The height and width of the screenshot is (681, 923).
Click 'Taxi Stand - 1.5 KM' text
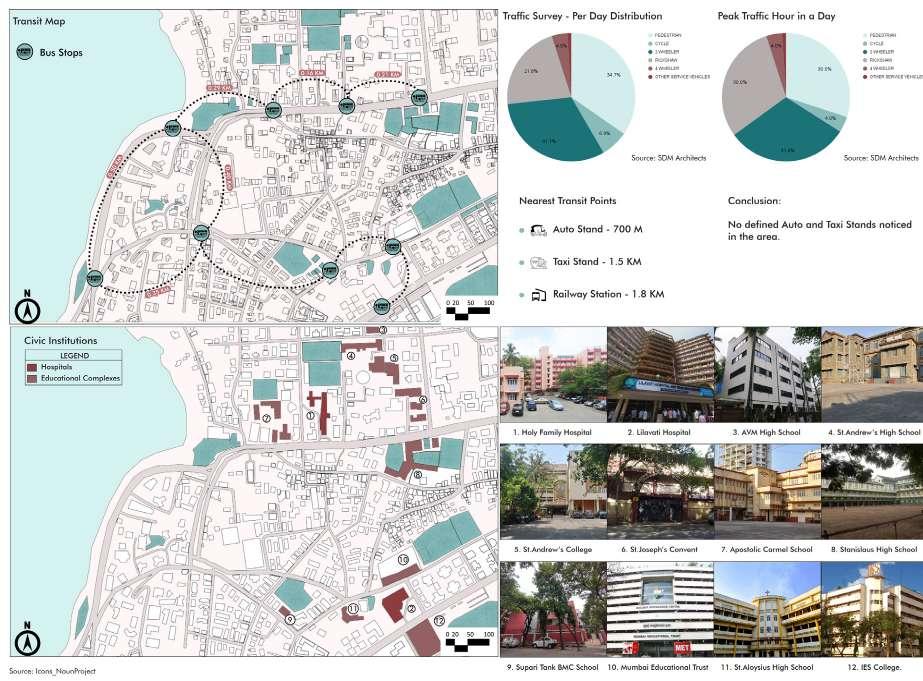click(597, 261)
